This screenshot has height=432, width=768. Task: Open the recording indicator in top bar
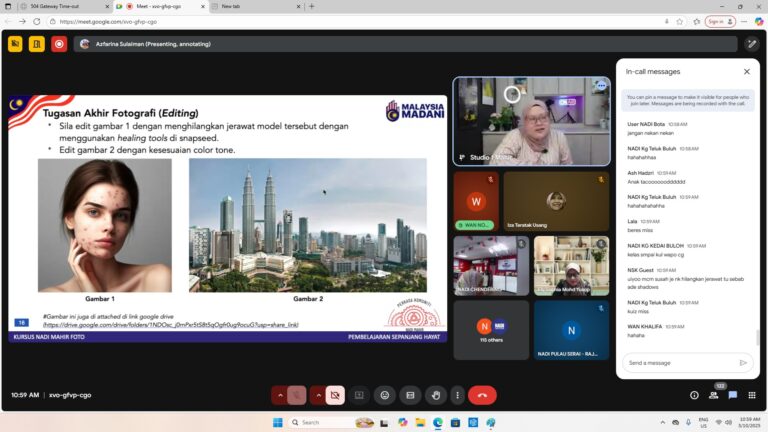tap(59, 44)
